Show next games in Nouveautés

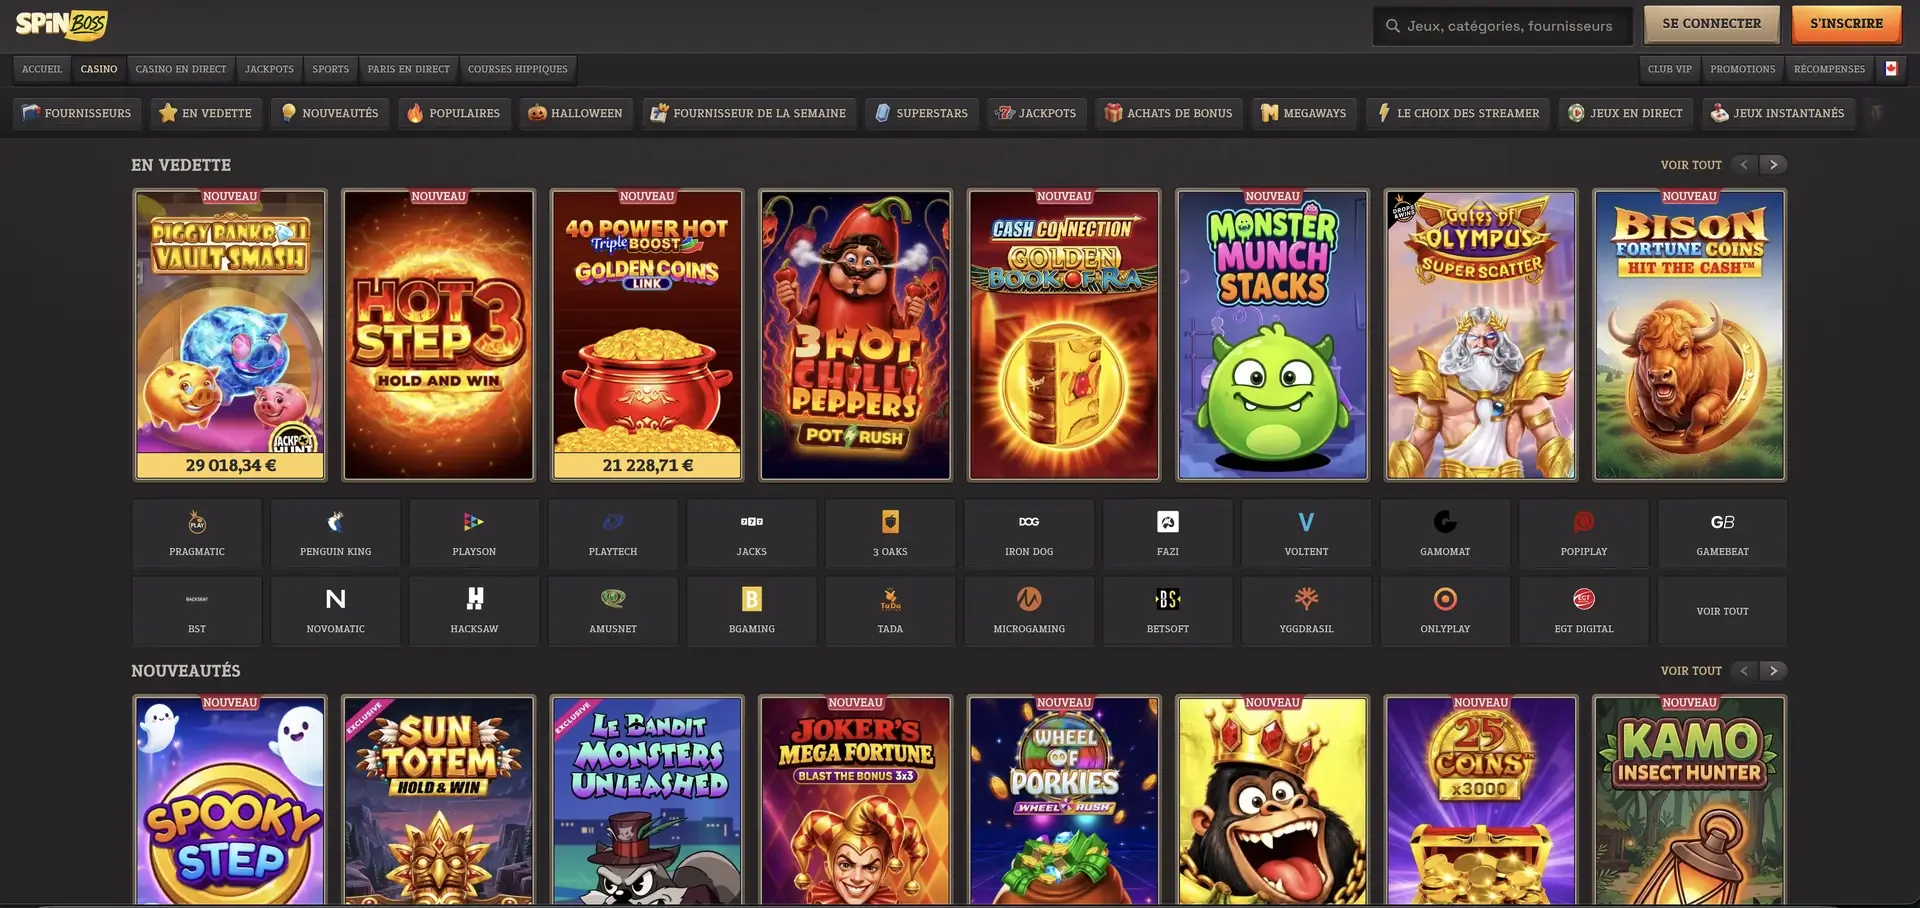pyautogui.click(x=1774, y=671)
